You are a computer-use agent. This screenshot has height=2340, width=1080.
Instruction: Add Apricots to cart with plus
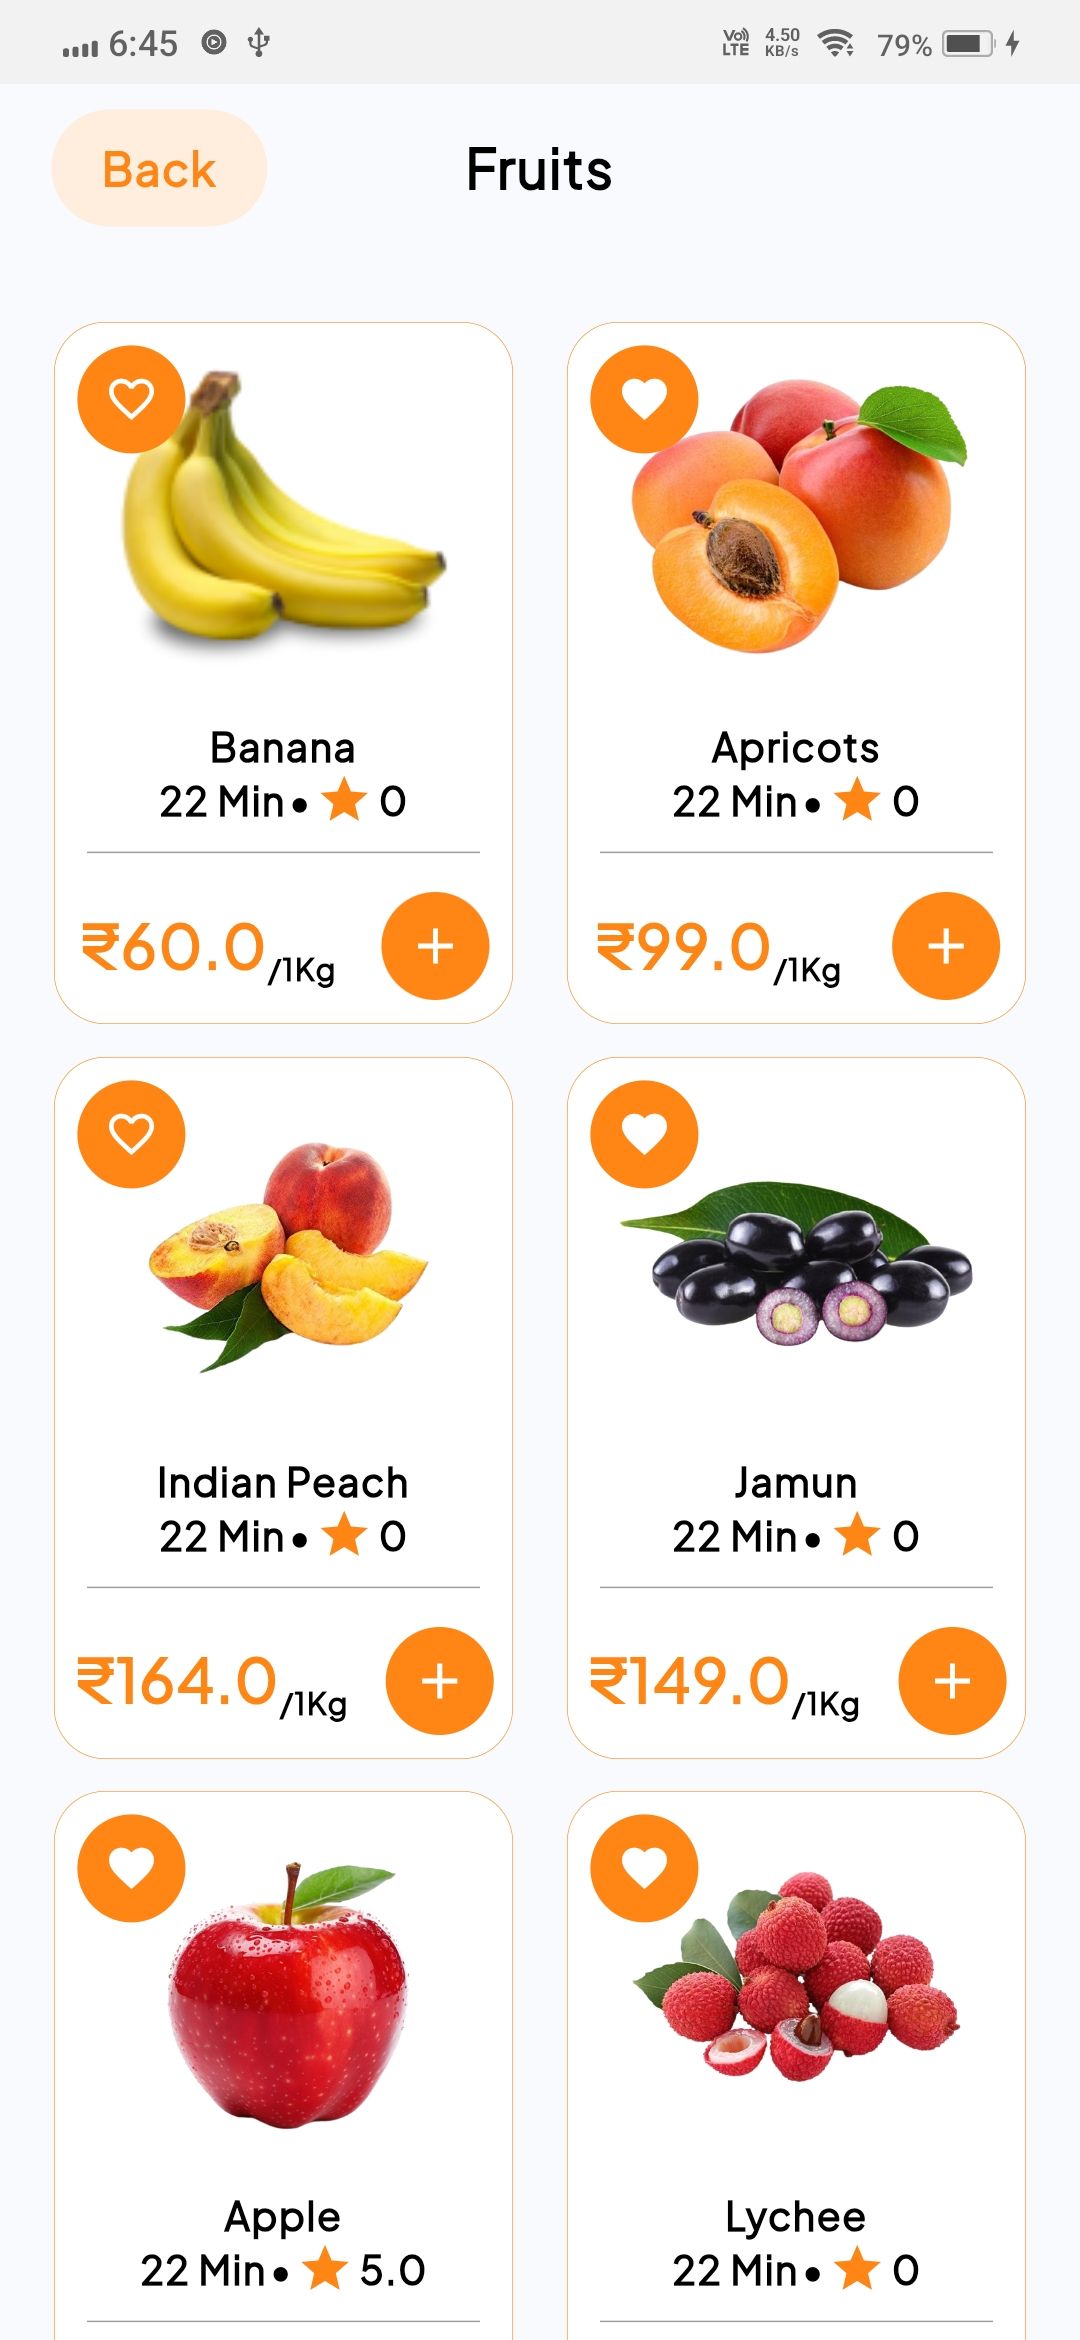click(946, 946)
